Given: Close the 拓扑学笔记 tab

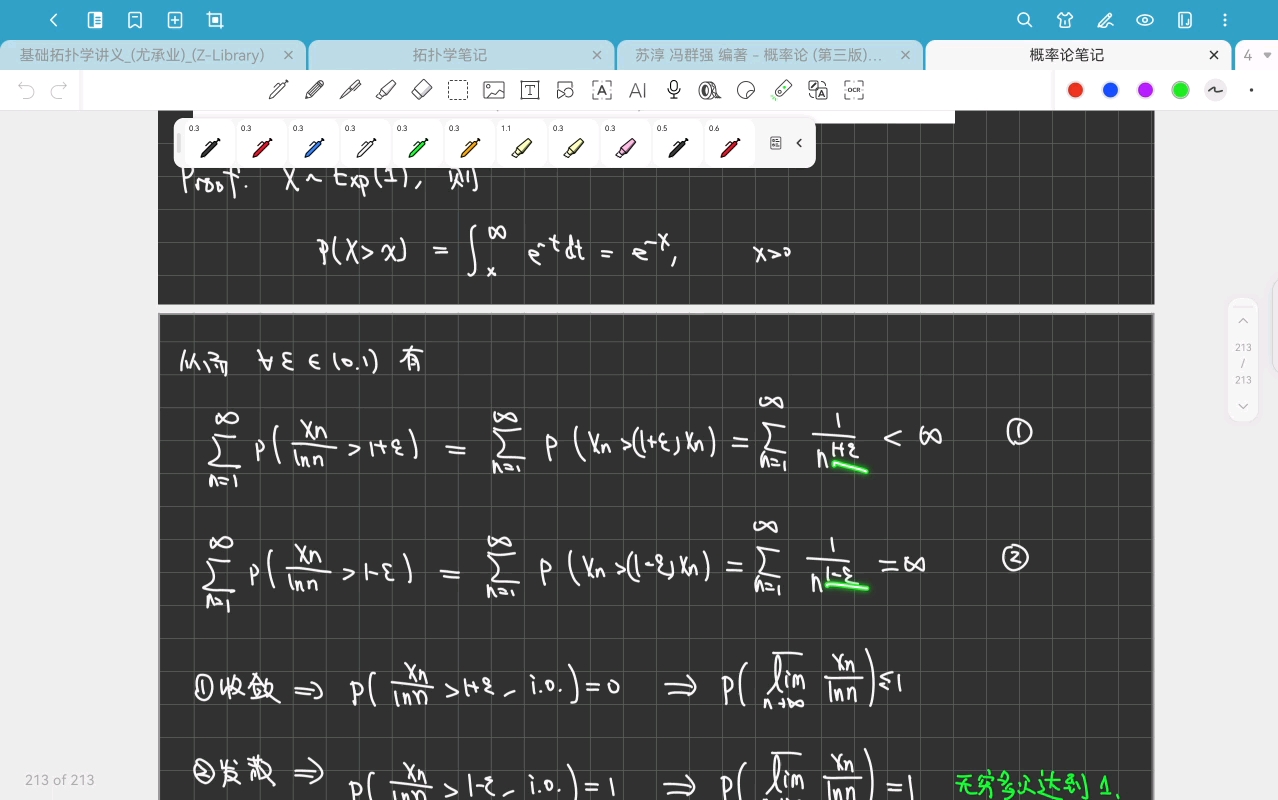Looking at the screenshot, I should pyautogui.click(x=597, y=55).
